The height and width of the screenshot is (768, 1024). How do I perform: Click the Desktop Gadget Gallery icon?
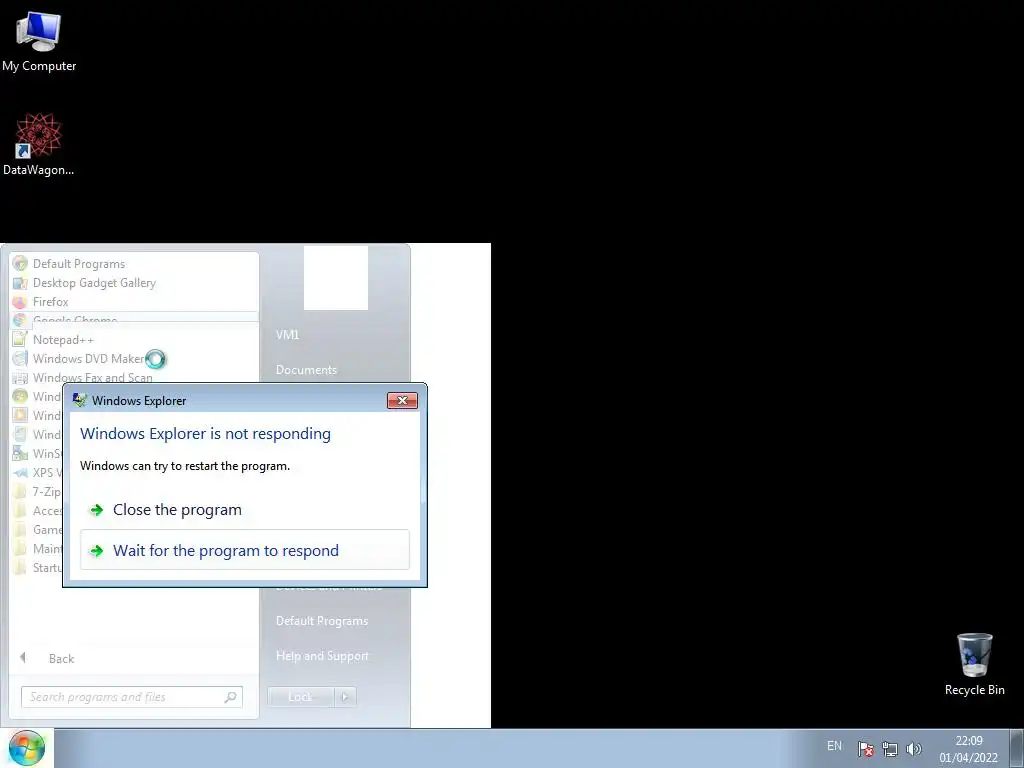[20, 283]
